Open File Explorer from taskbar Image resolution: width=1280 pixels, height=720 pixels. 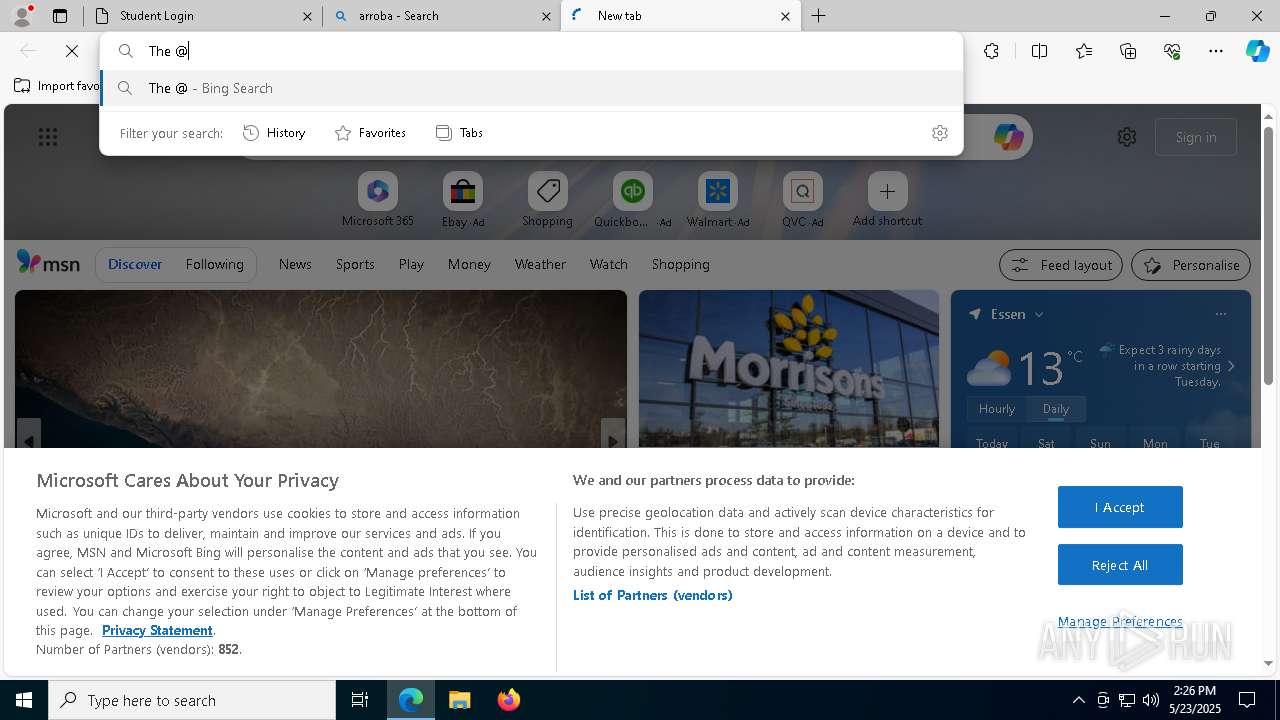(x=459, y=700)
